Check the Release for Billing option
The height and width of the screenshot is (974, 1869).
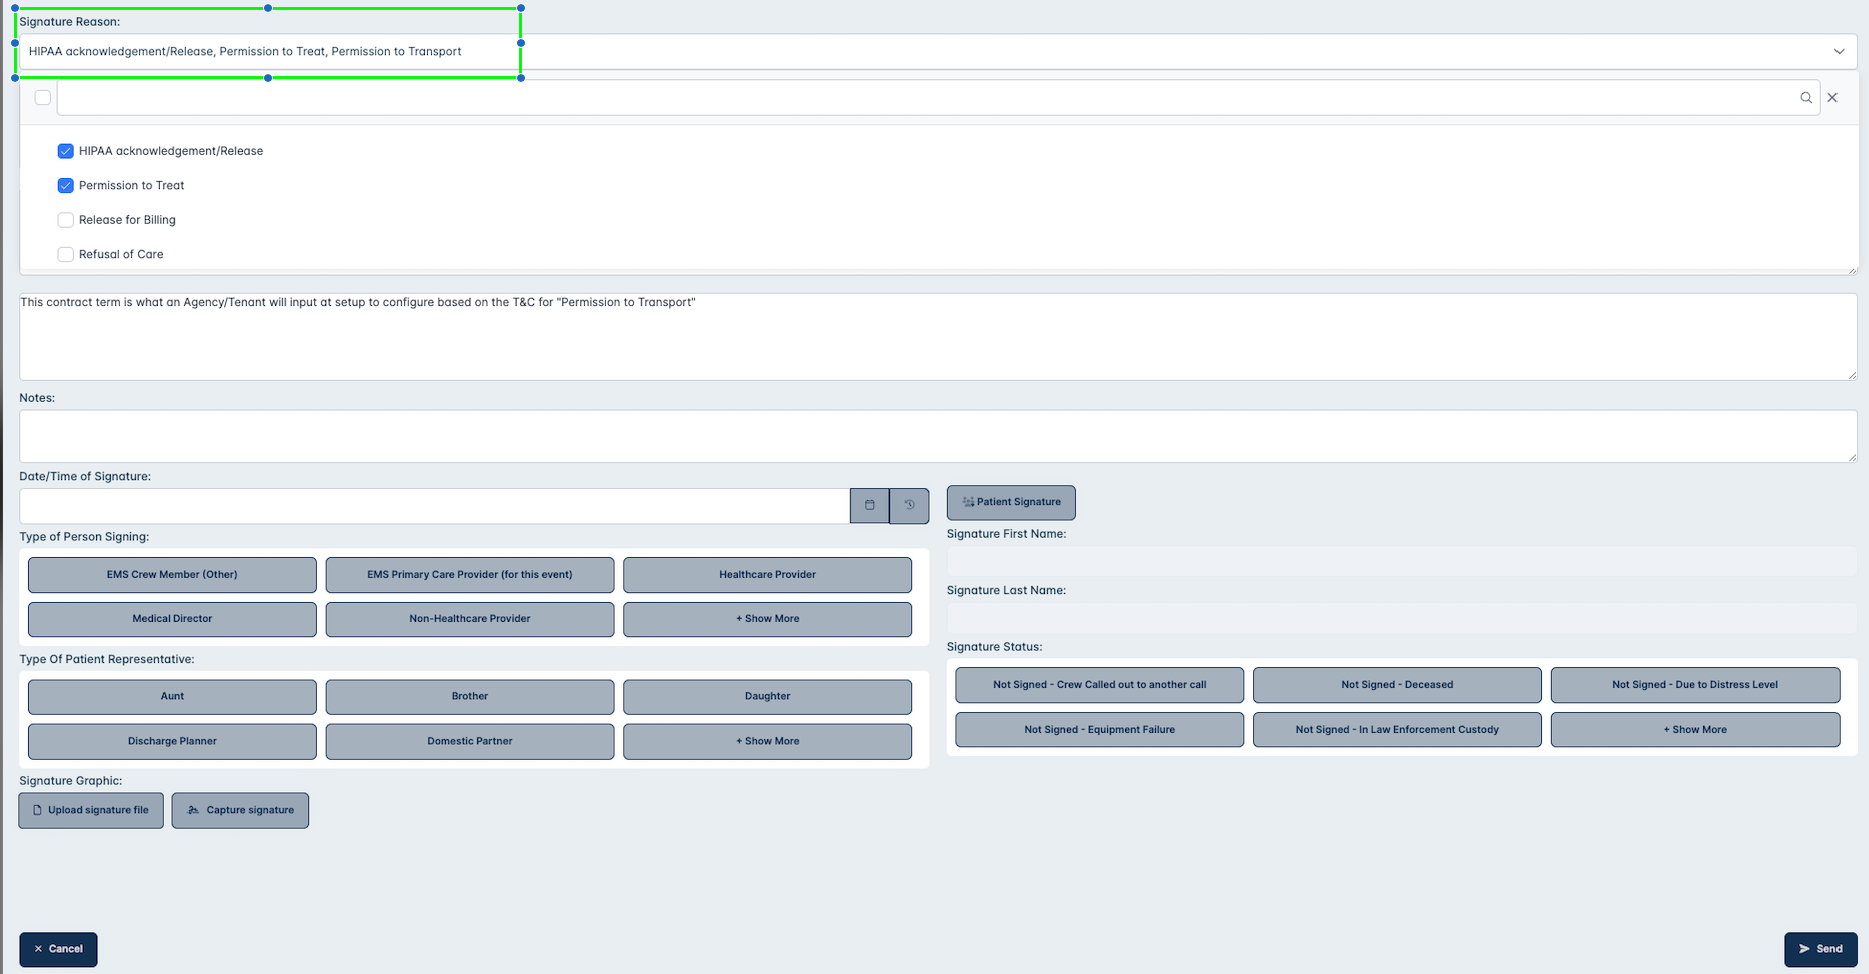[x=66, y=220]
